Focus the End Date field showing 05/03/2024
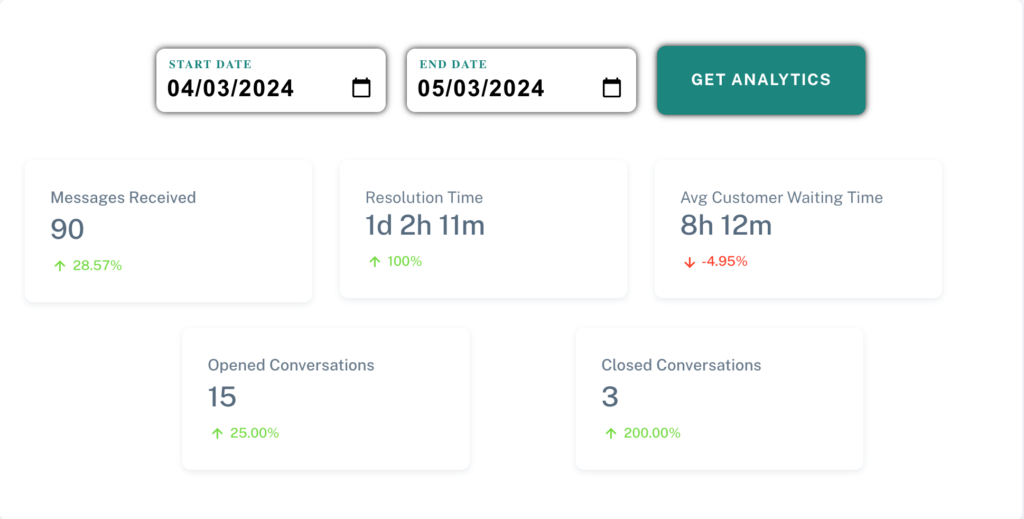The height and width of the screenshot is (519, 1024). coord(481,88)
